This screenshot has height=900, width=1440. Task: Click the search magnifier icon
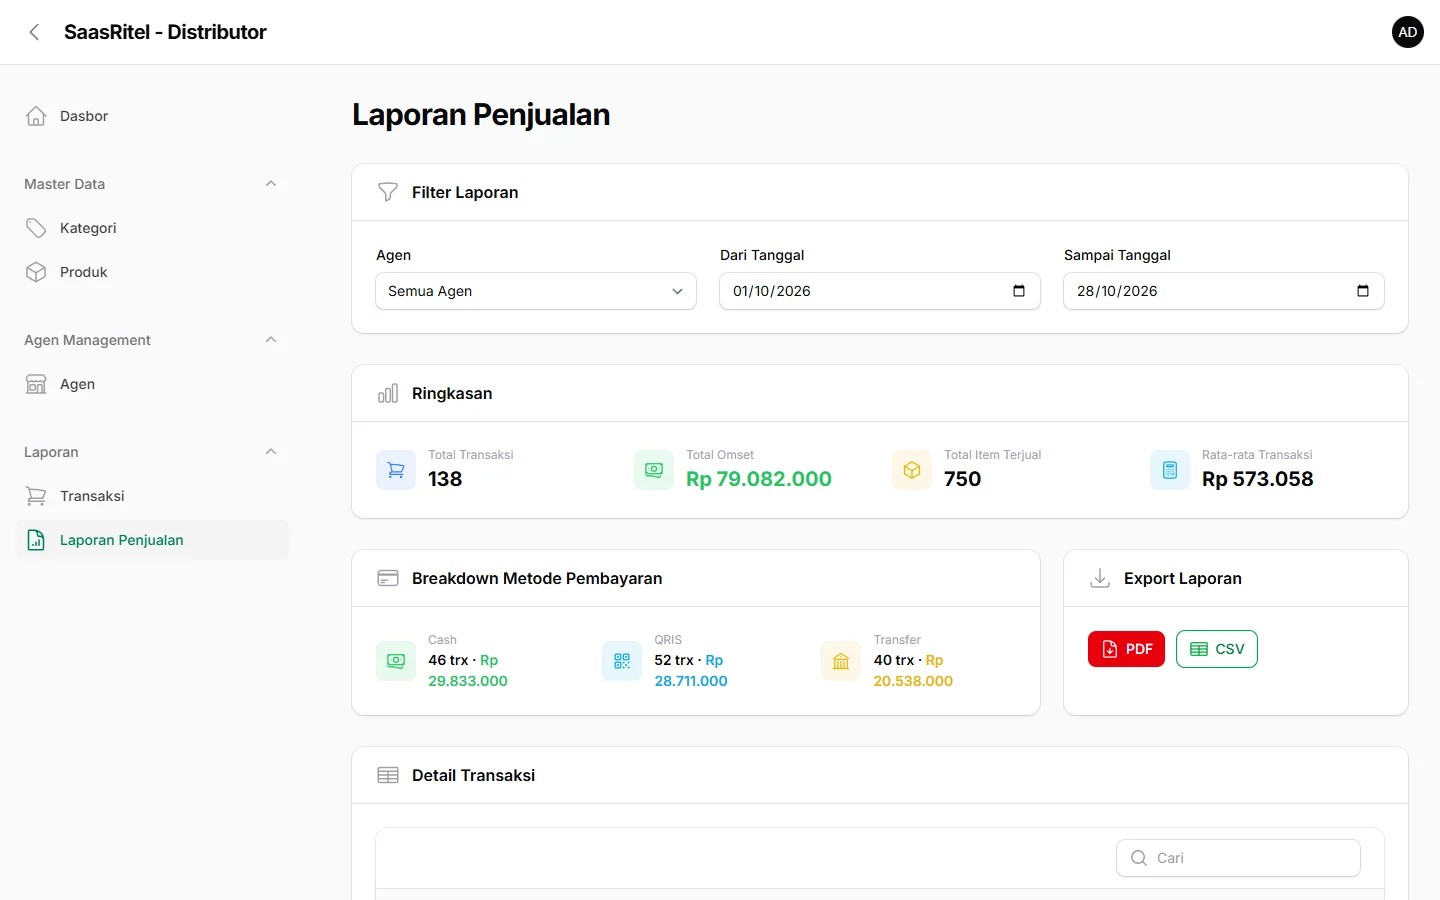[x=1139, y=858]
